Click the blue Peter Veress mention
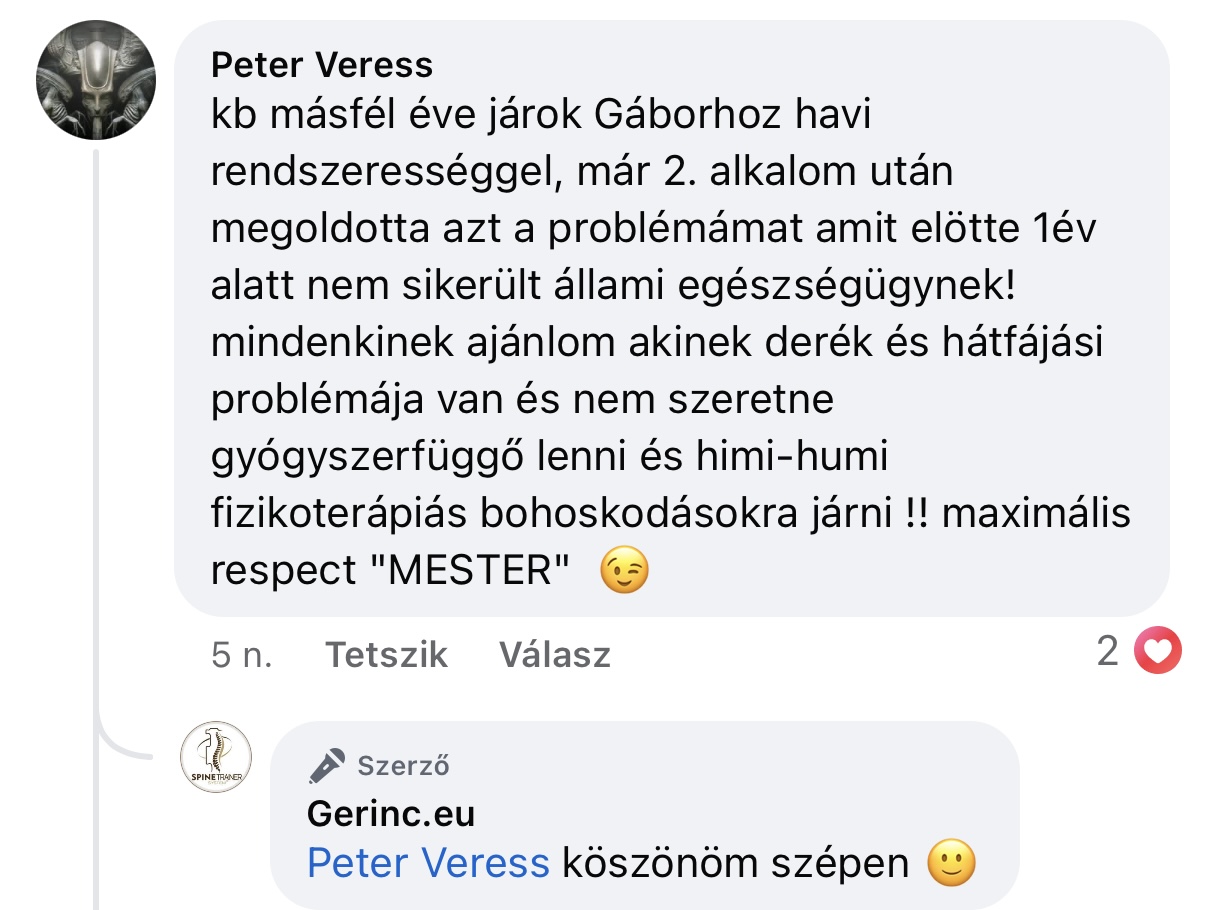1206x910 pixels. pyautogui.click(x=428, y=862)
